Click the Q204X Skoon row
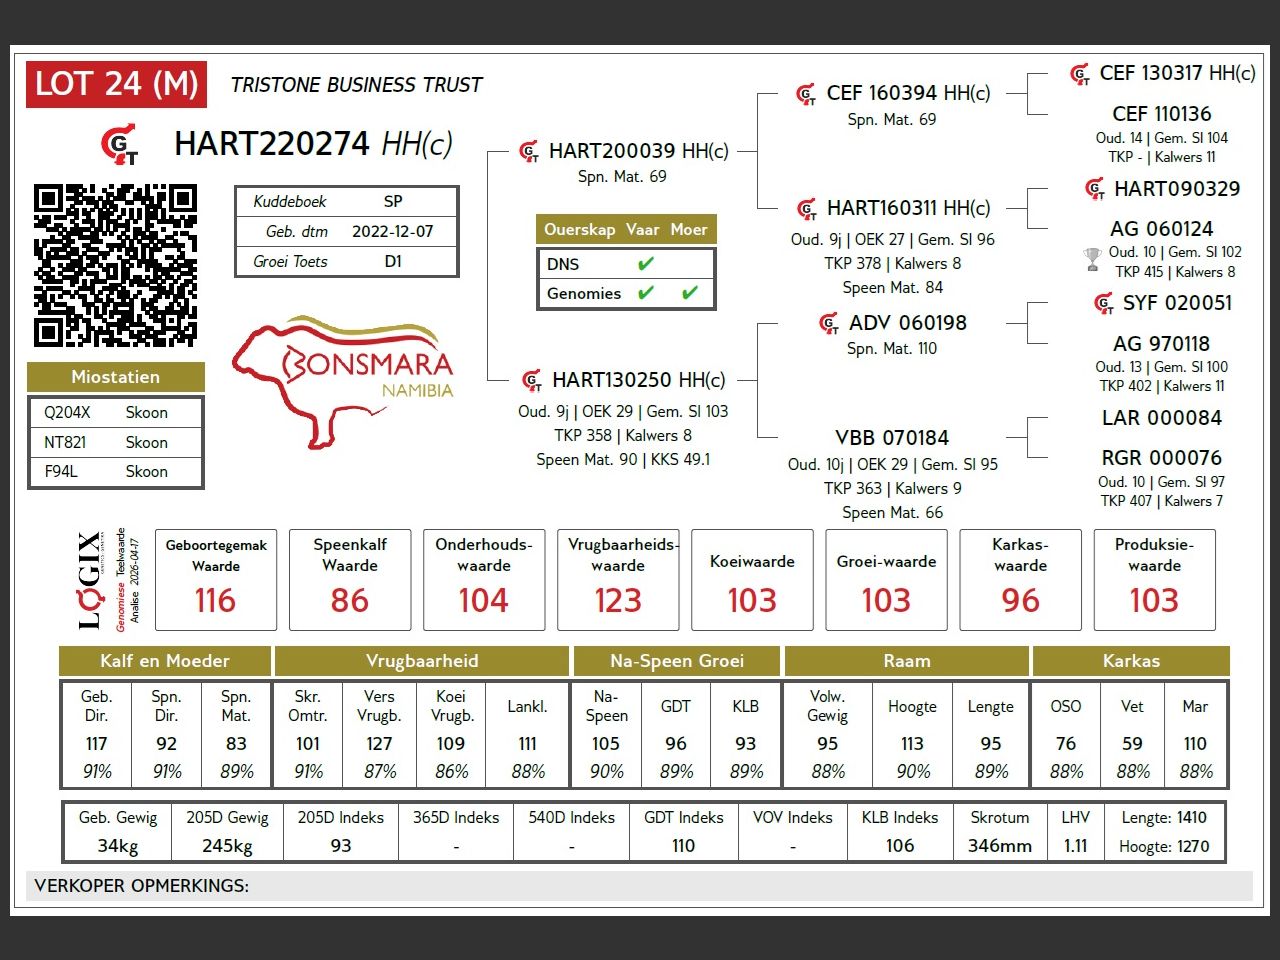This screenshot has width=1280, height=960. (x=116, y=412)
